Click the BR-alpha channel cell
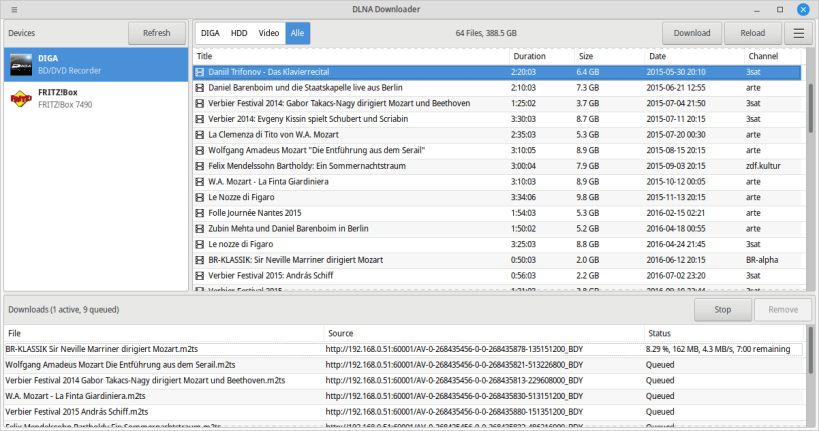 (762, 260)
